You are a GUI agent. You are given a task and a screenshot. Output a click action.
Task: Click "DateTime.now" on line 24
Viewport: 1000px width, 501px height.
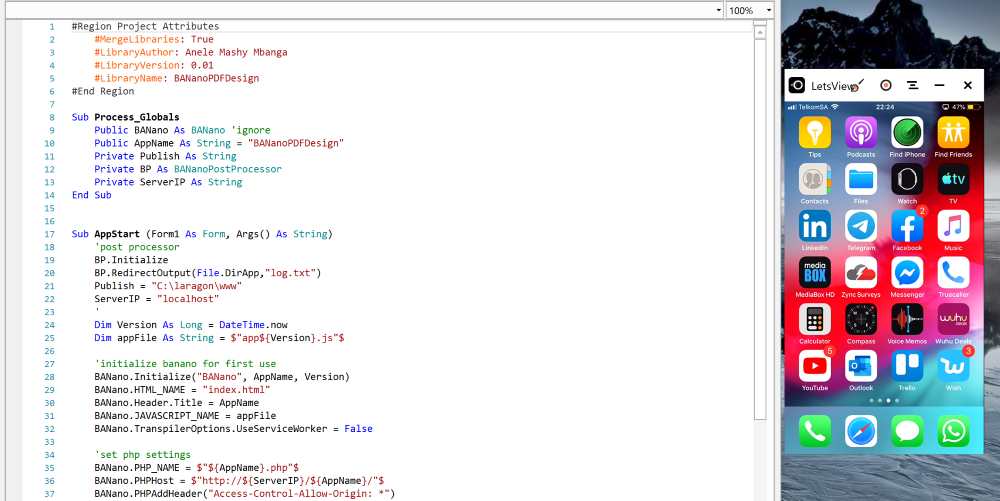click(x=253, y=325)
